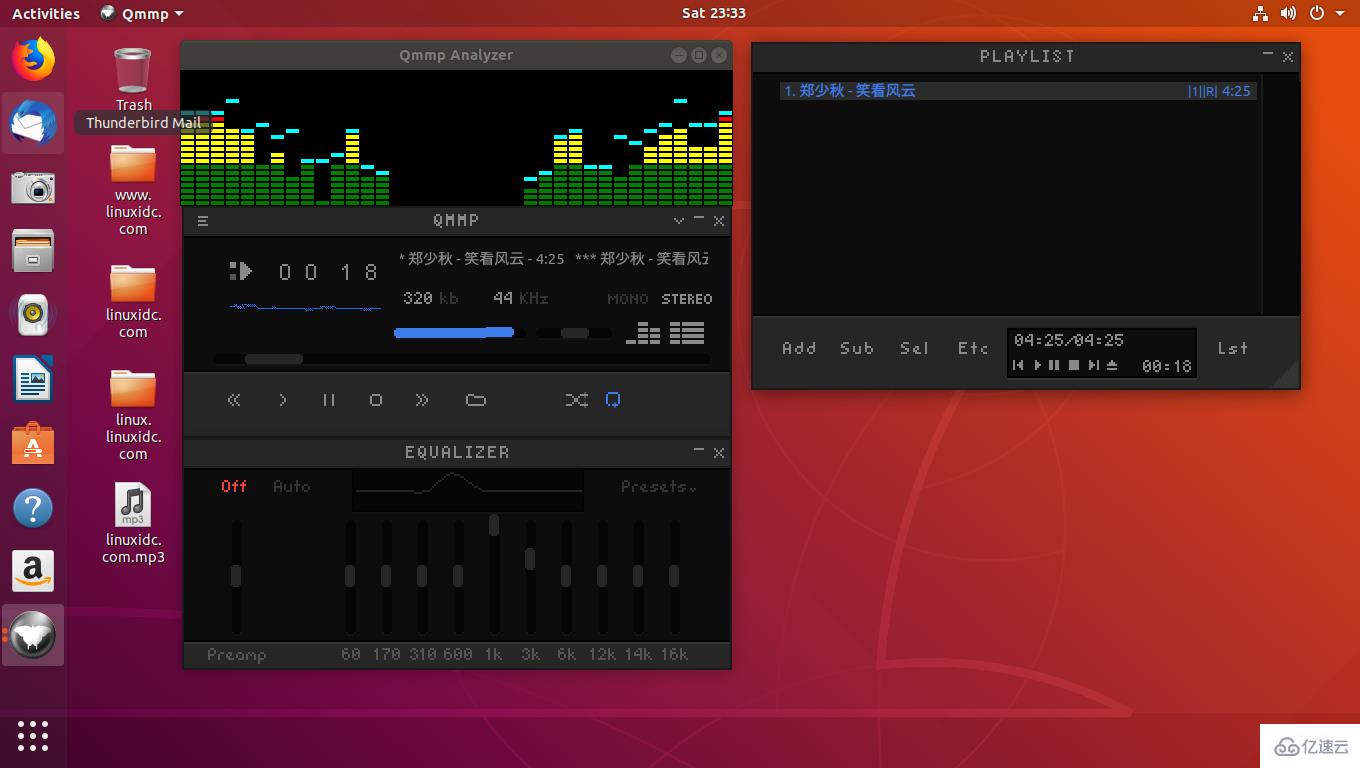
Task: Click previous-track mini button in playlist
Action: (x=1018, y=365)
